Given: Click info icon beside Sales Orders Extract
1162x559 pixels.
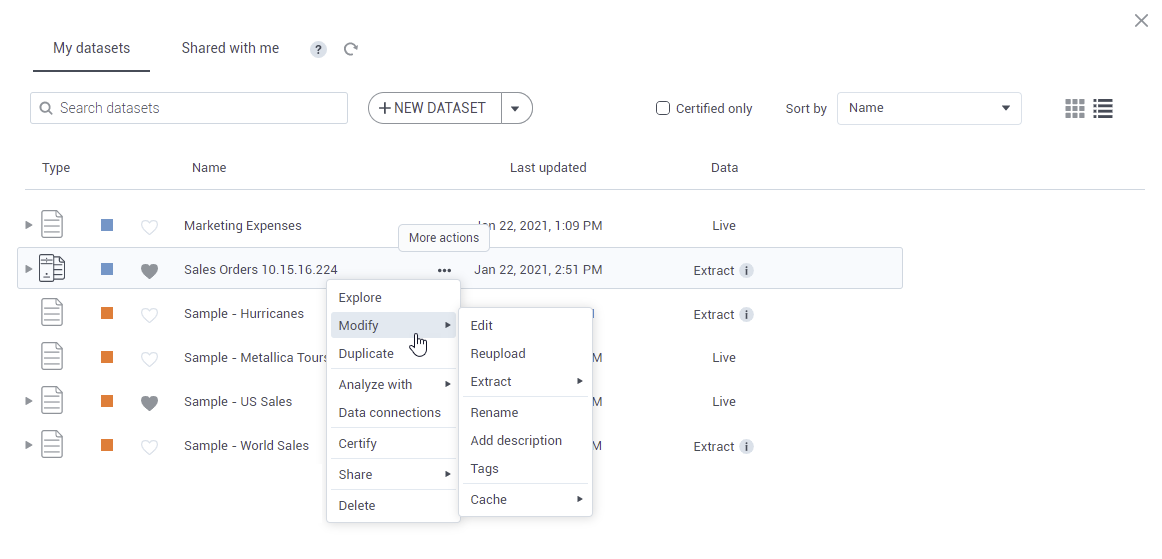Looking at the screenshot, I should (x=746, y=271).
